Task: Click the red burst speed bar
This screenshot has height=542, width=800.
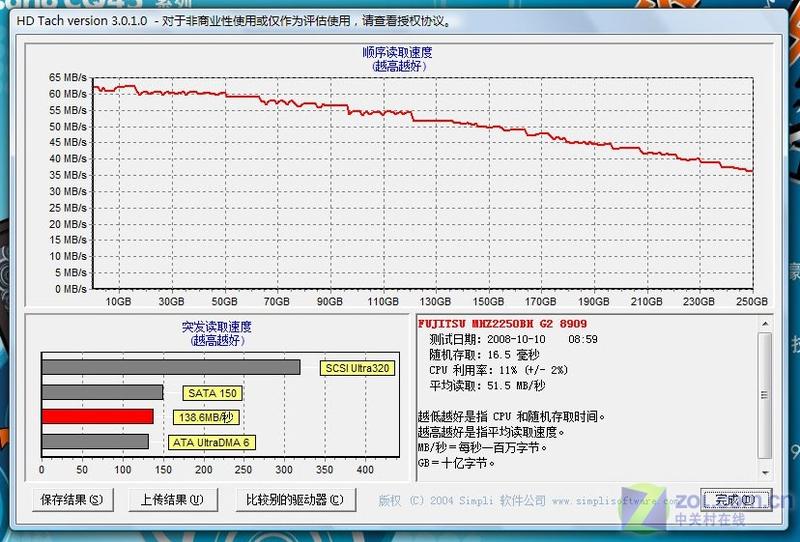Action: [x=97, y=416]
